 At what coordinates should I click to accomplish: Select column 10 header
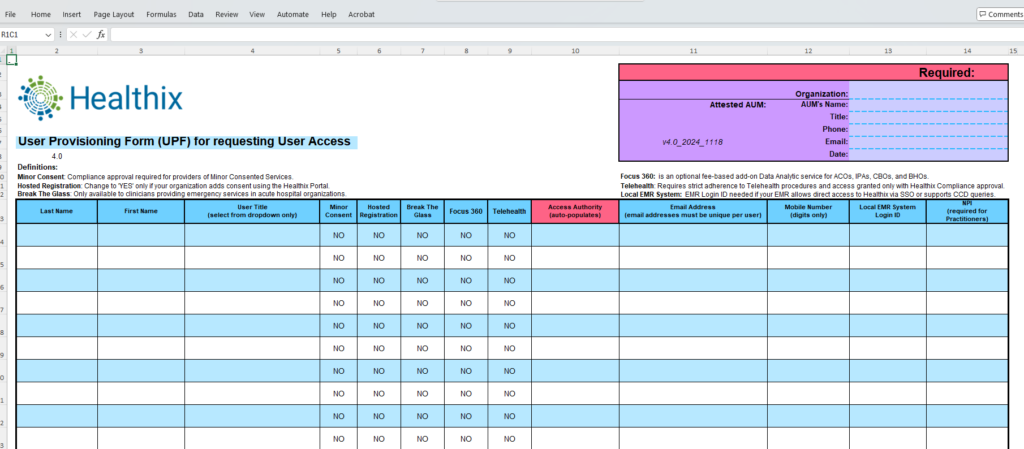tap(575, 50)
